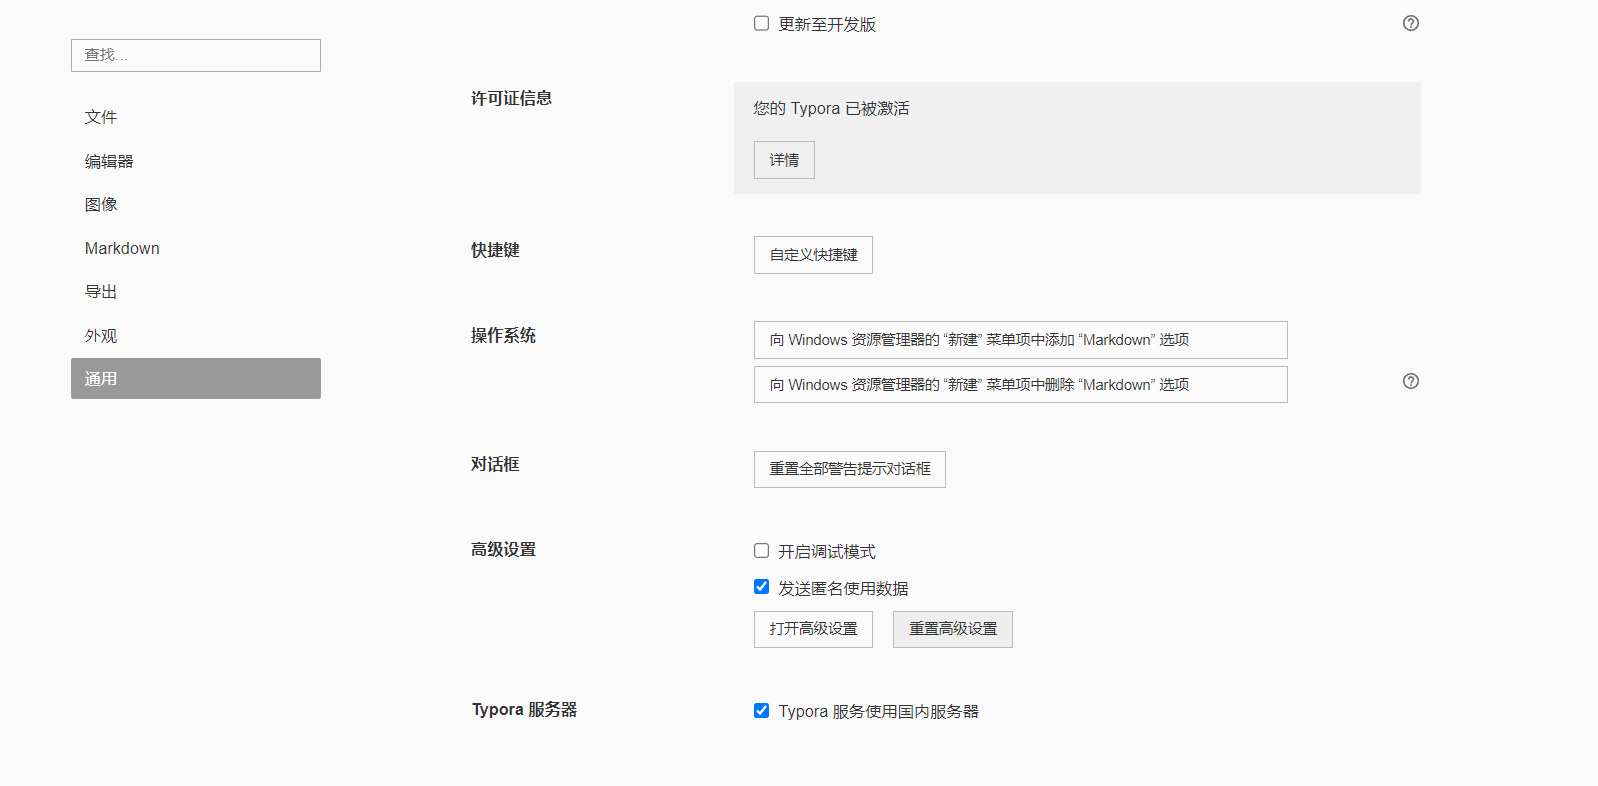Image resolution: width=1598 pixels, height=786 pixels.
Task: Select Markdown in sidebar
Action: coord(122,248)
